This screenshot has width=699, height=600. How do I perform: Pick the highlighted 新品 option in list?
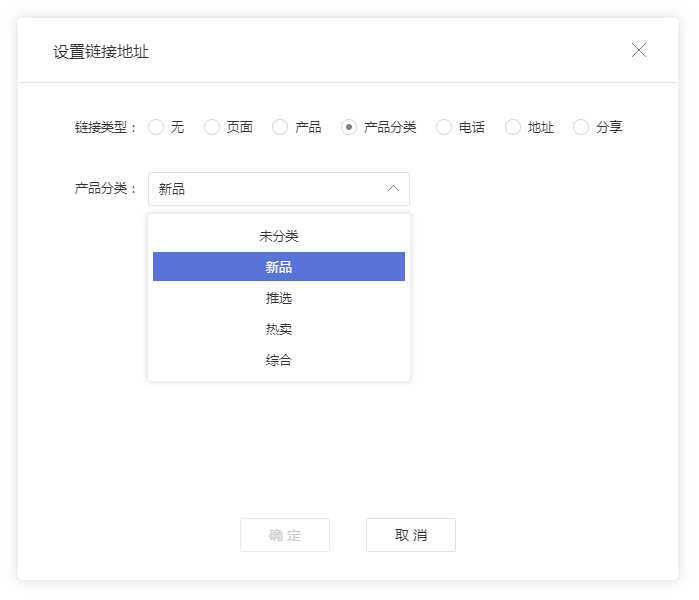click(x=279, y=267)
